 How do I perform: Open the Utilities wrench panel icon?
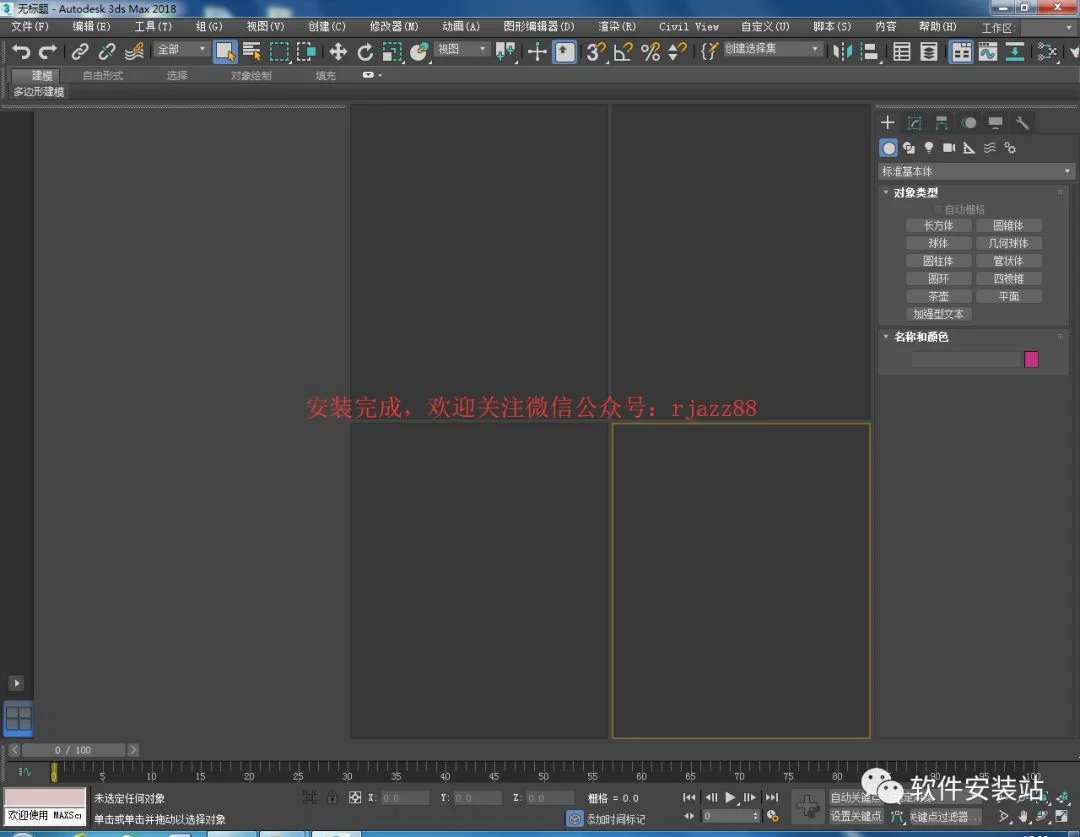[1022, 123]
